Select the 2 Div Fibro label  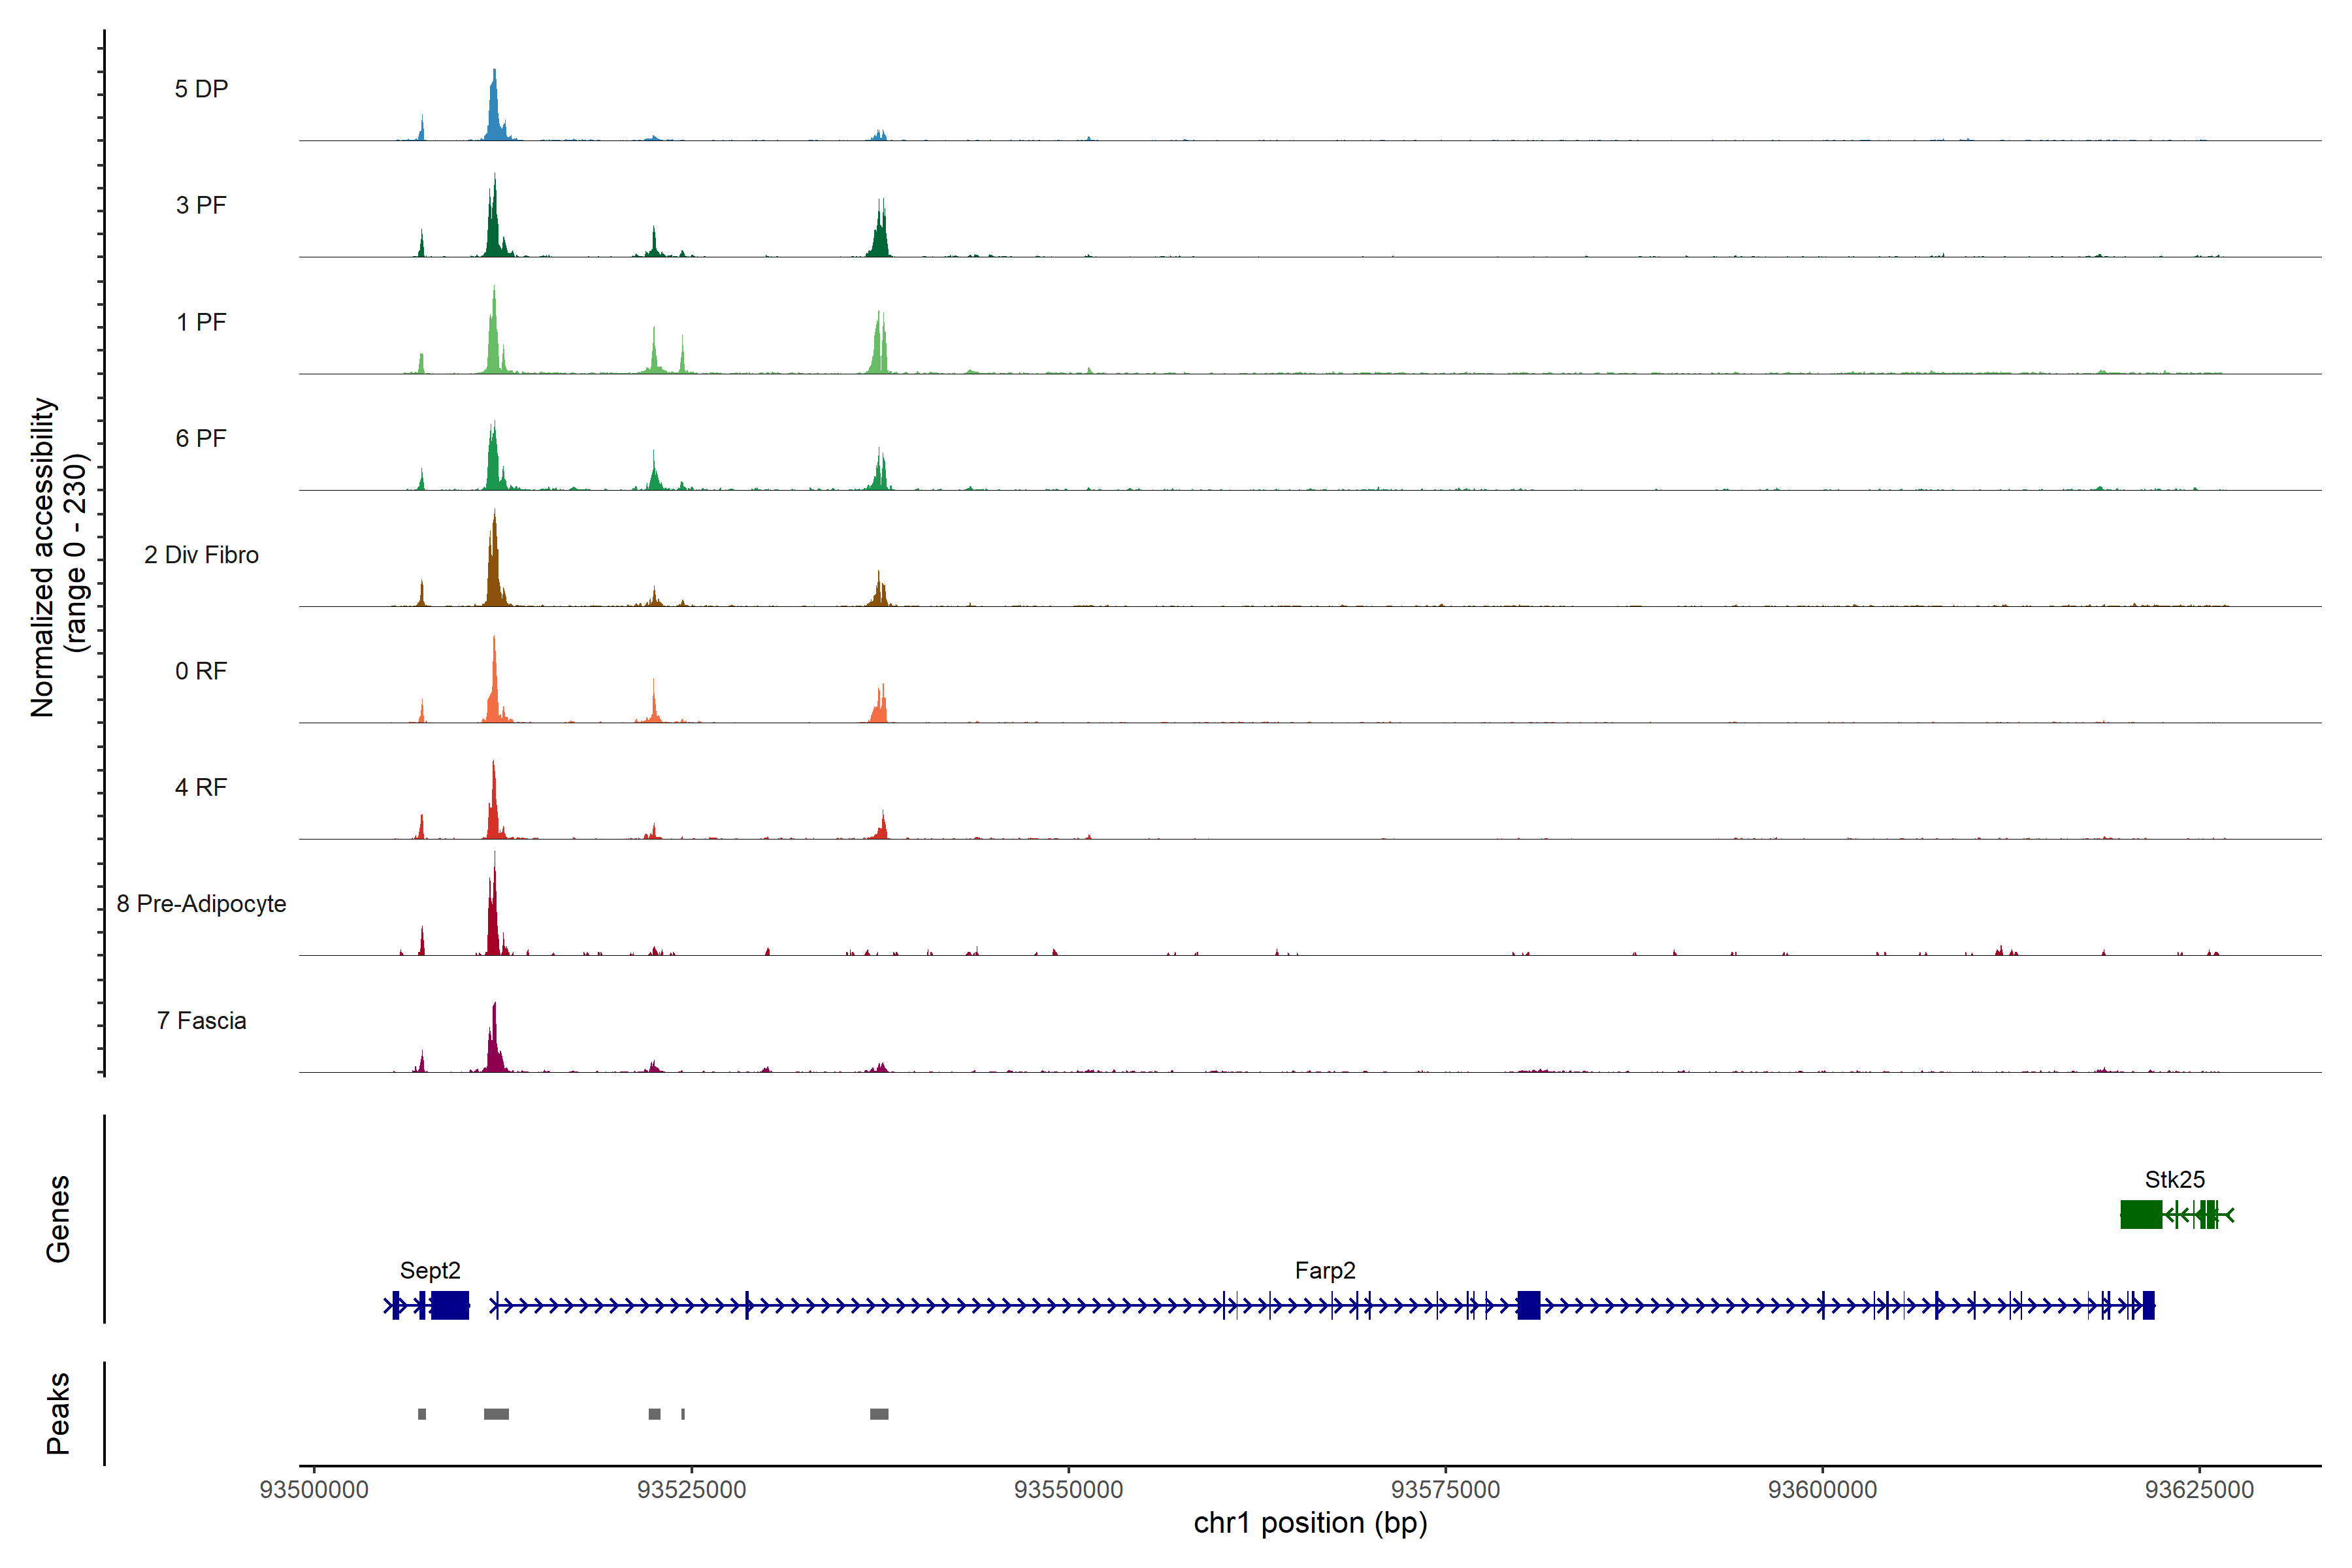pos(201,555)
